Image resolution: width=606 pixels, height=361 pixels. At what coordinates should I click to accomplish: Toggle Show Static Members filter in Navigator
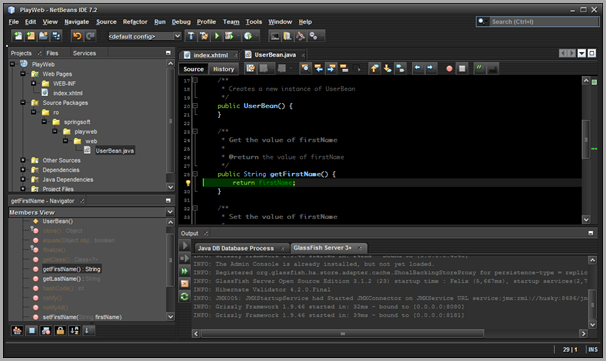point(46,330)
